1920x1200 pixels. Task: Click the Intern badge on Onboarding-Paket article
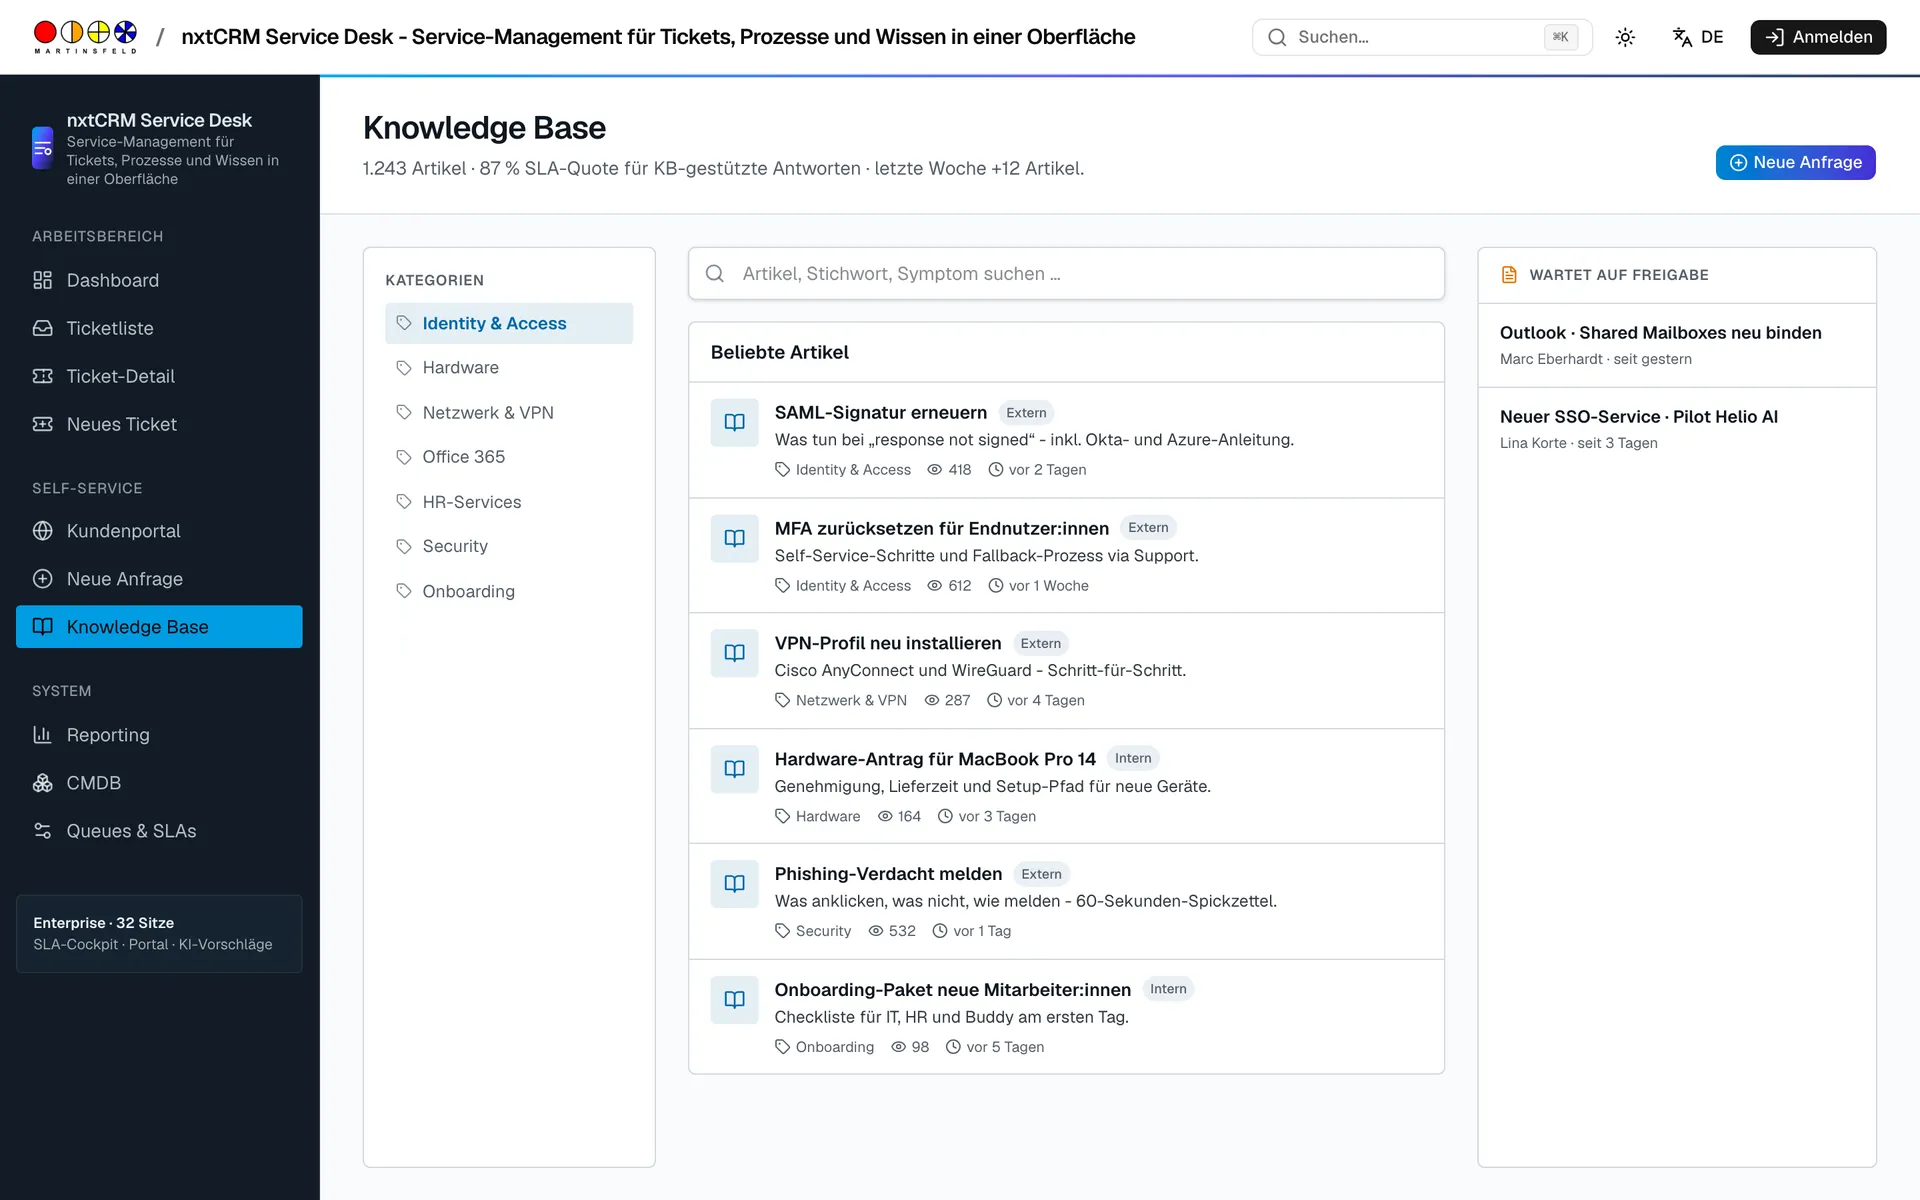(1168, 989)
